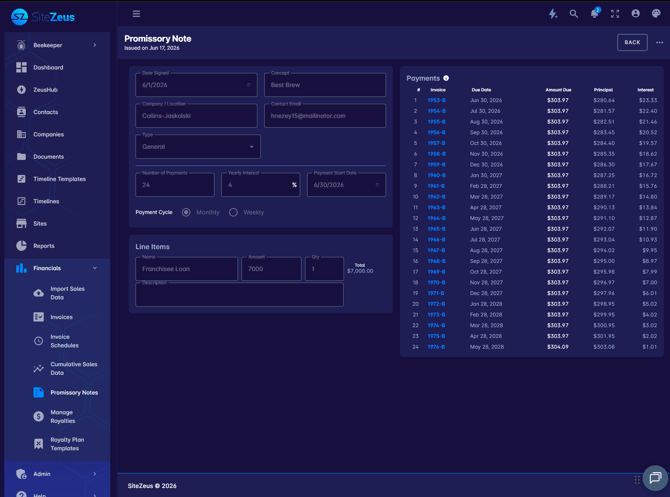Open the Date Signed calendar picker
670x497 pixels.
(249, 85)
